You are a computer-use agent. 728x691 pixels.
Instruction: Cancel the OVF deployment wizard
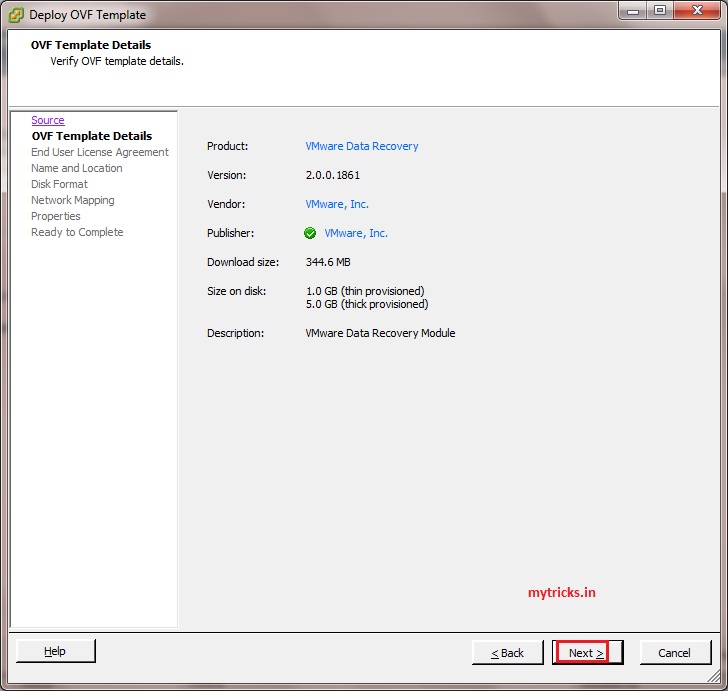(675, 652)
